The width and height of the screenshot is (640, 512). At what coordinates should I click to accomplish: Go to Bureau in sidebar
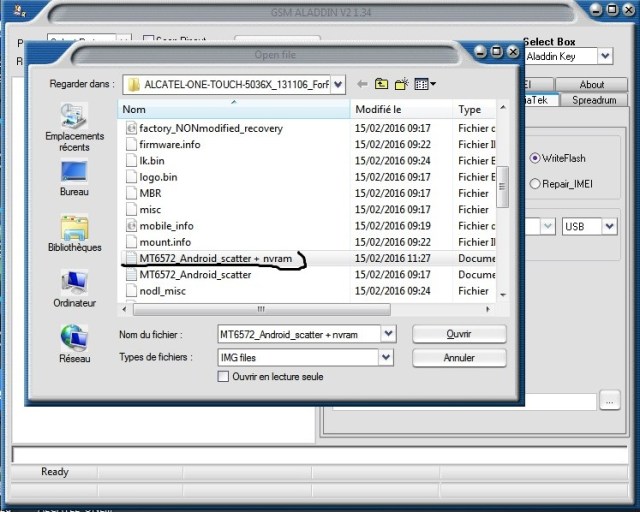(74, 178)
